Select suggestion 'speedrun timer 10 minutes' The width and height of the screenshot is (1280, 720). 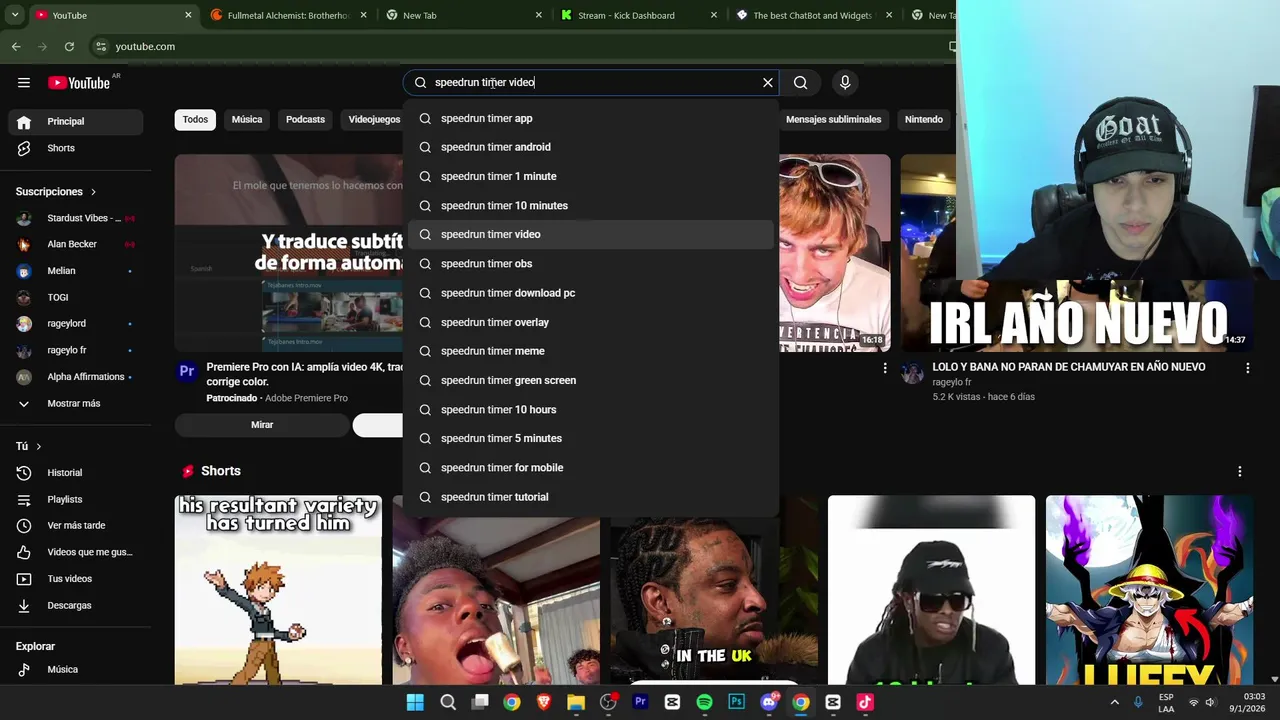[x=590, y=205]
